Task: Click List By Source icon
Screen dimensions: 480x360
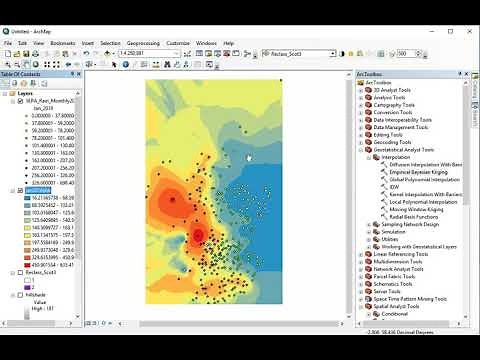Action: (14, 83)
